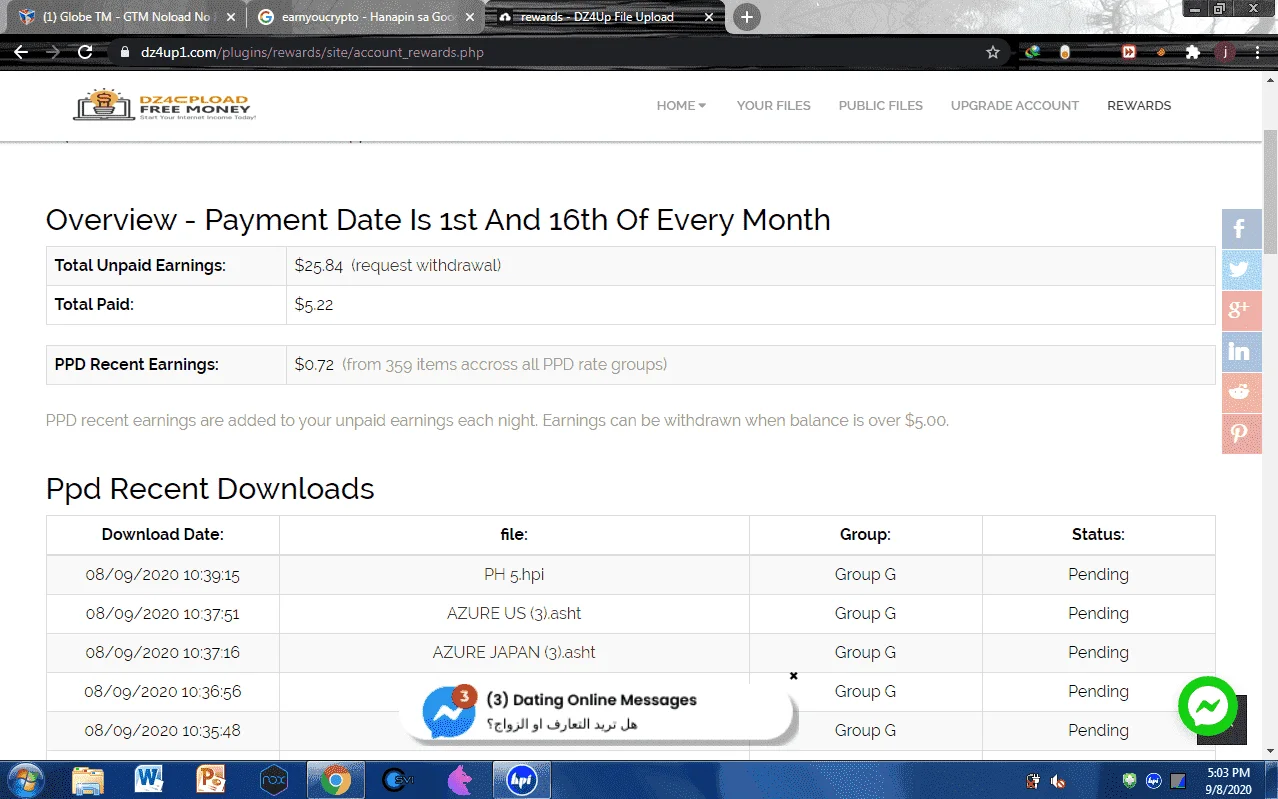
Task: Click the Total Unpaid Earnings label
Action: coord(140,265)
